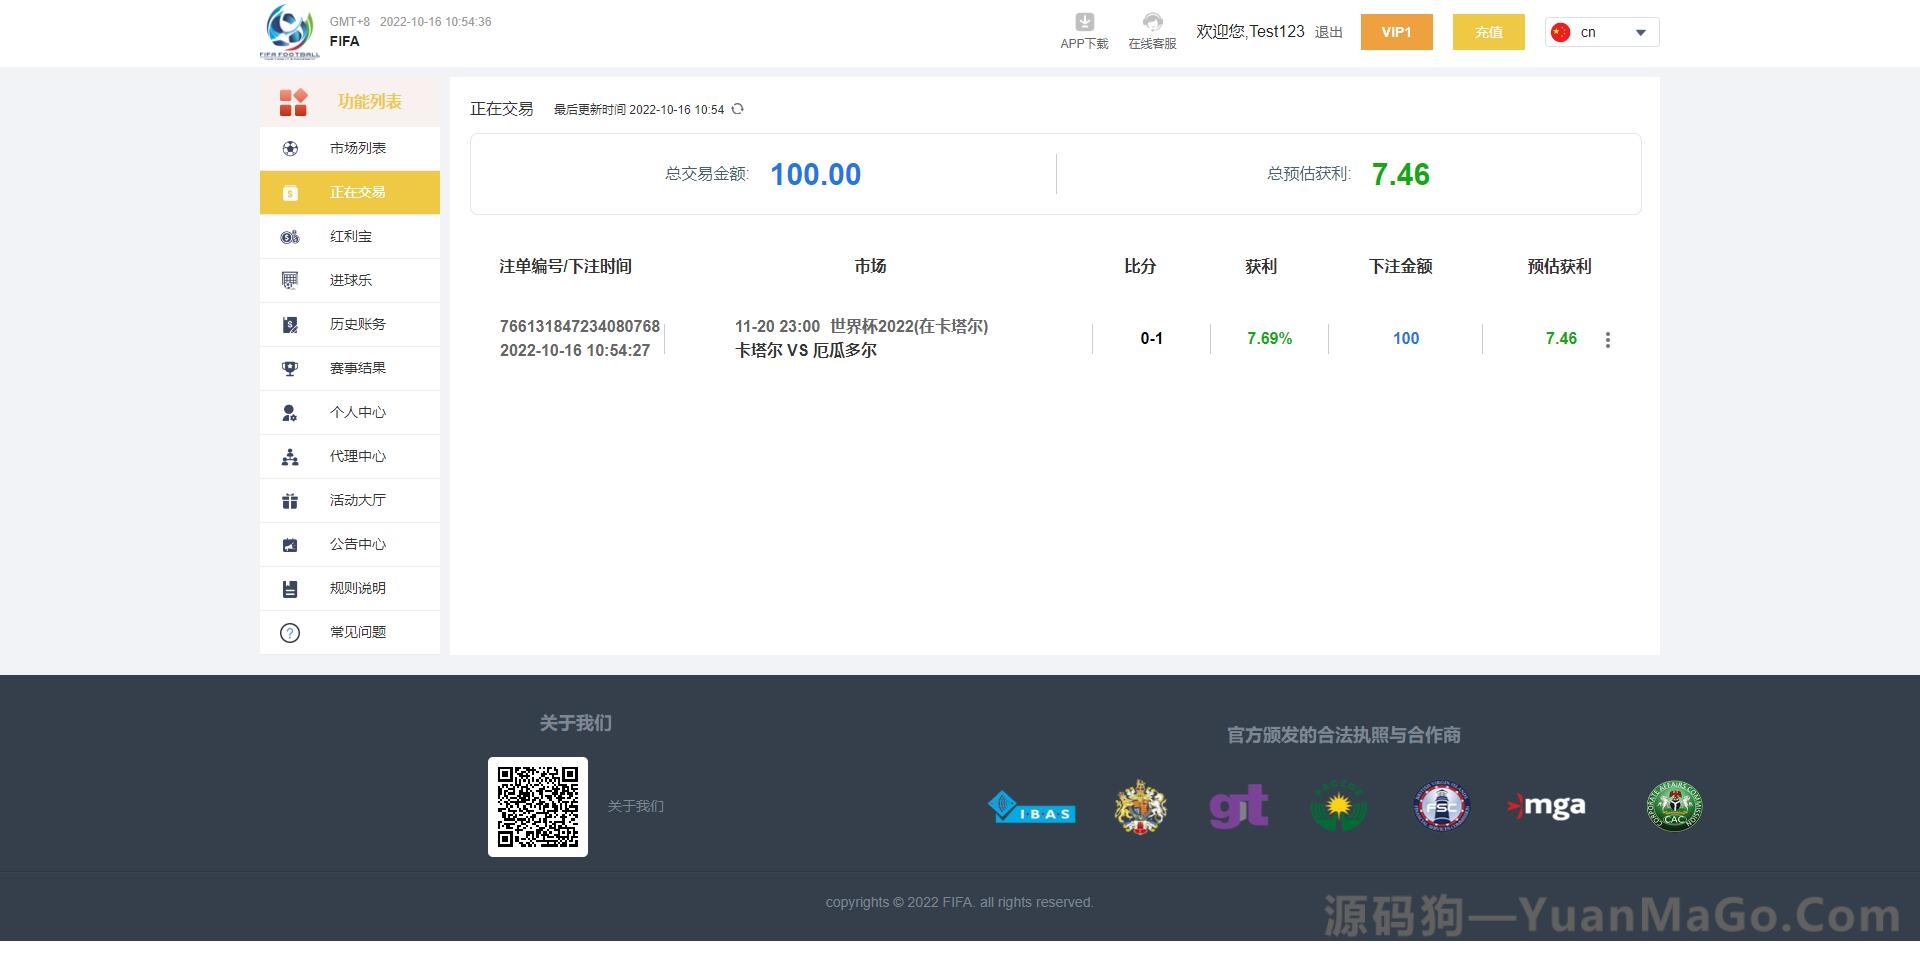
Task: Click the 进球乐 goal game icon
Action: pyautogui.click(x=290, y=280)
